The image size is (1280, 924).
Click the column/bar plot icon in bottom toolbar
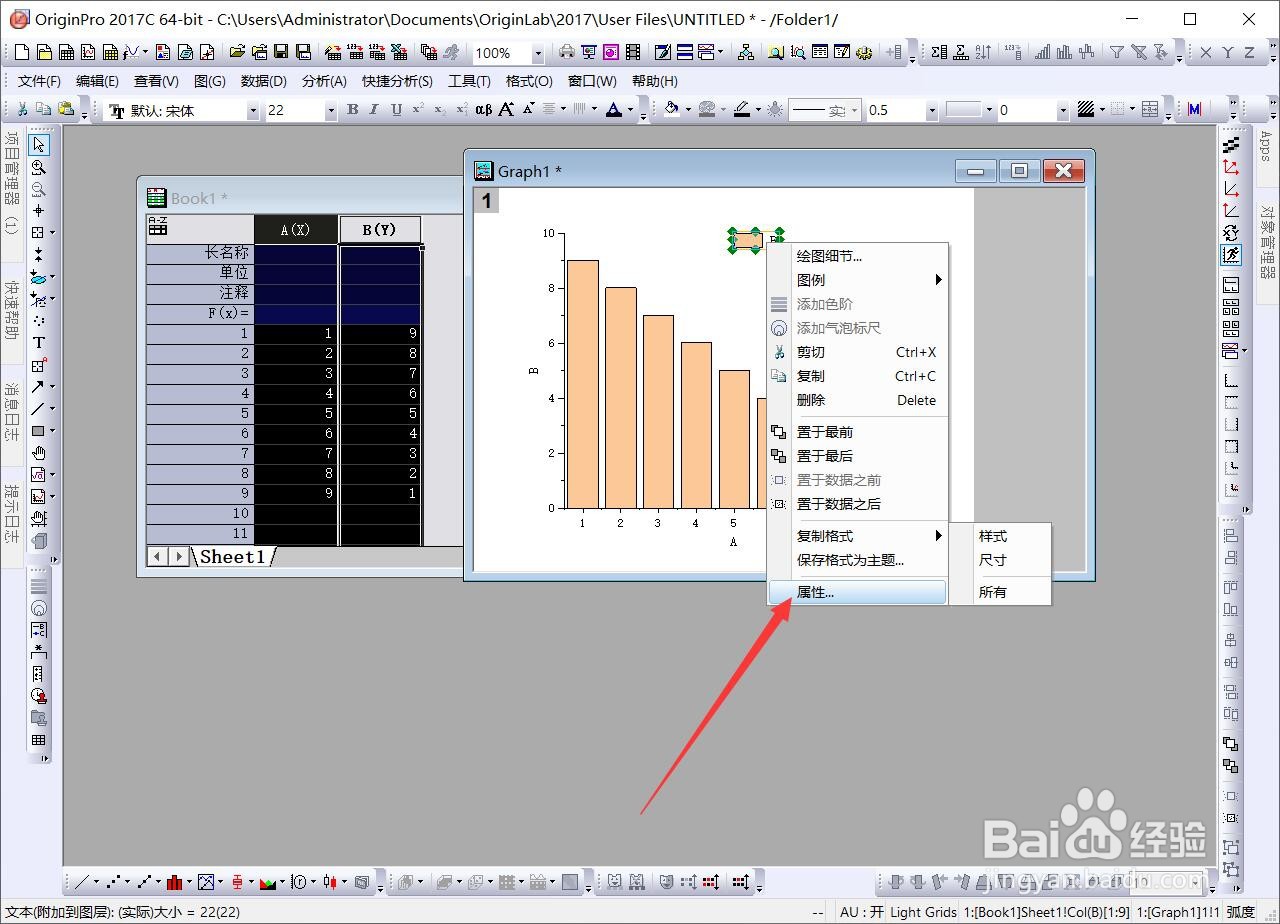[x=174, y=882]
